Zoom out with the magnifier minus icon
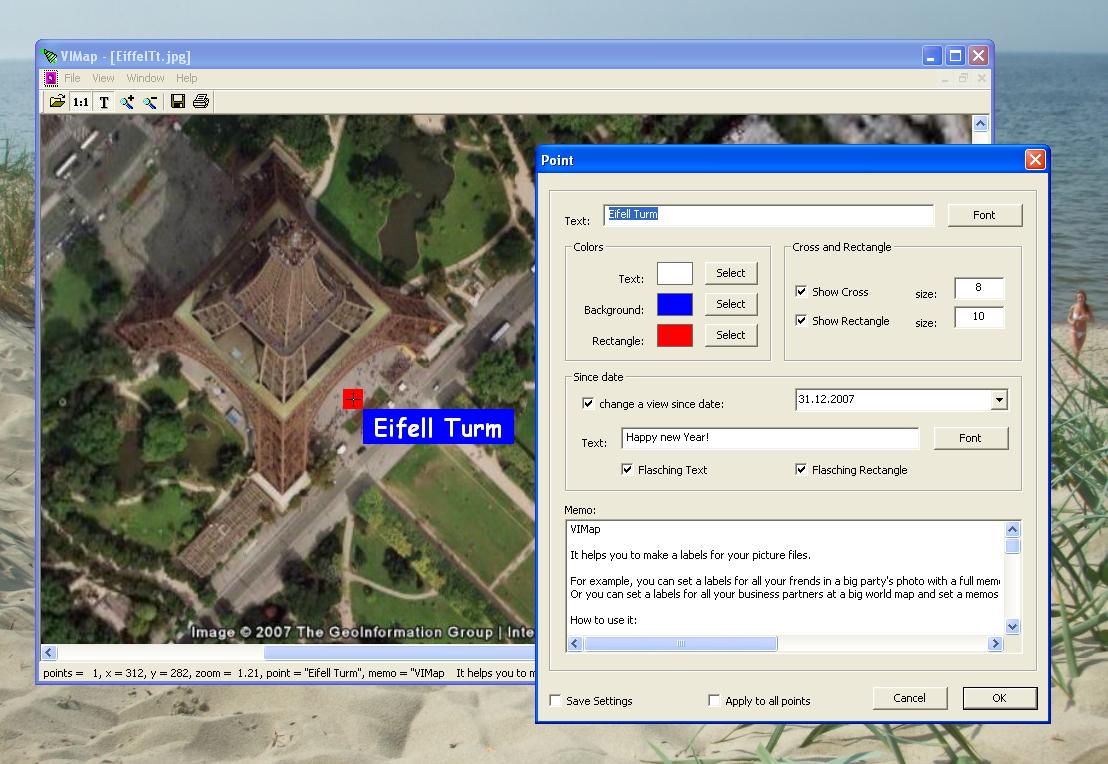The height and width of the screenshot is (764, 1108). tap(149, 101)
